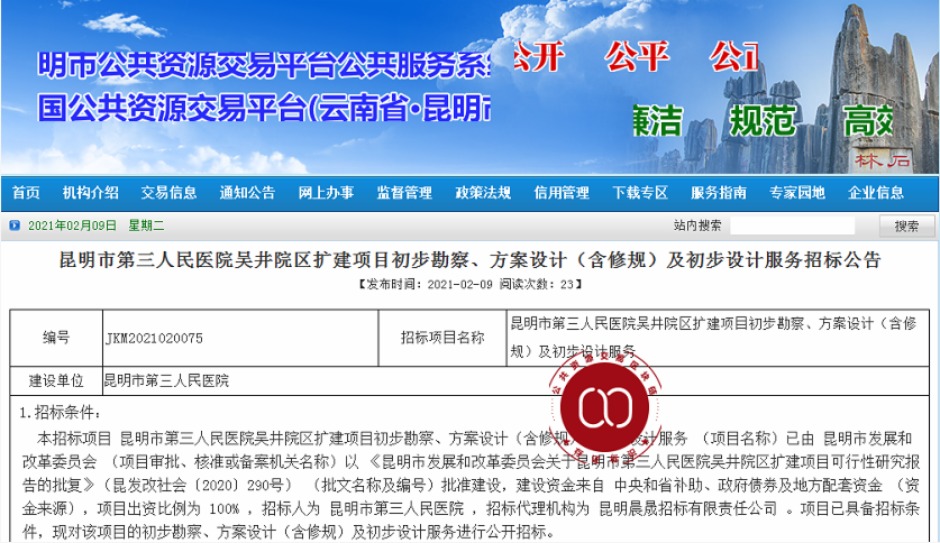This screenshot has height=543, width=940.
Task: Click the announcement headline title
Action: pos(470,261)
